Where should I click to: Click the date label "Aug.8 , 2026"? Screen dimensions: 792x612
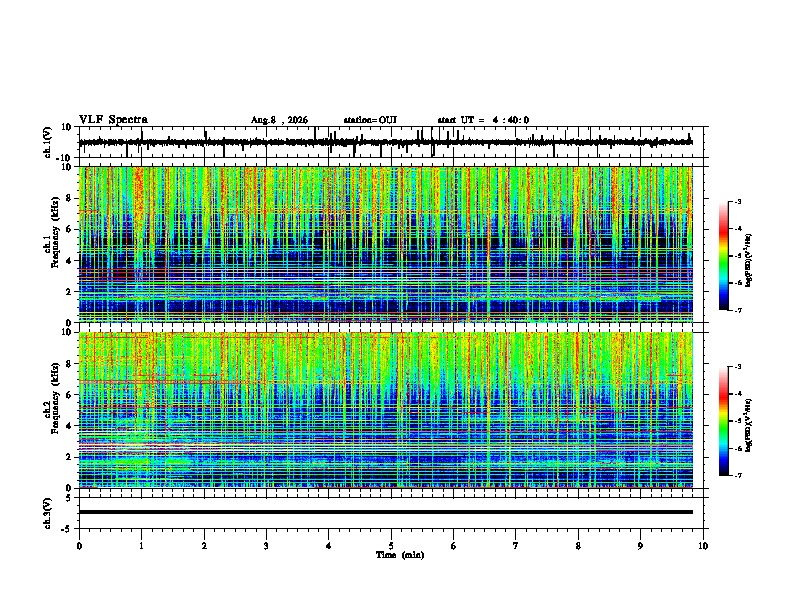279,120
